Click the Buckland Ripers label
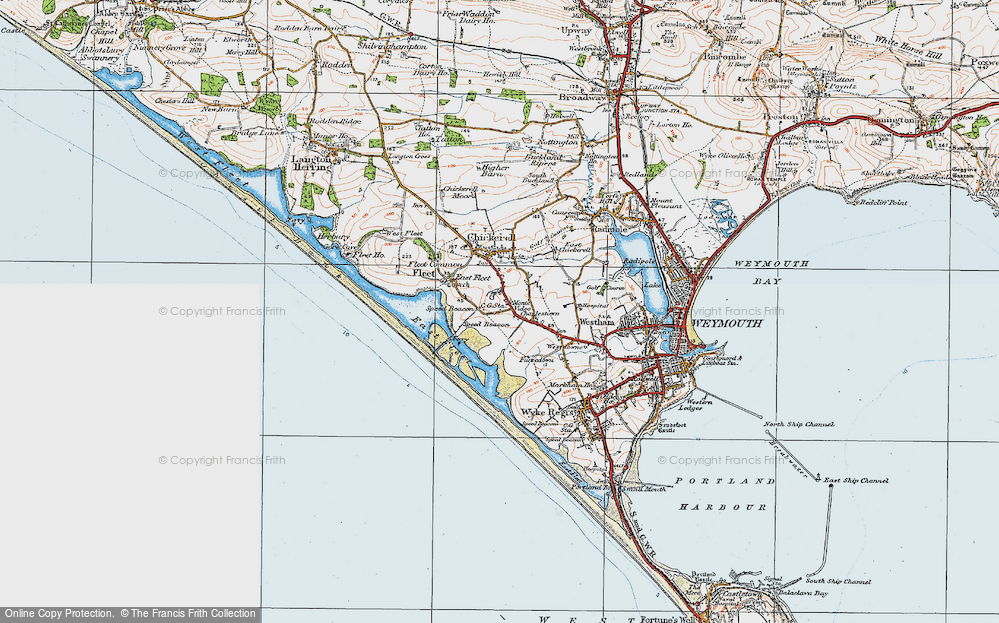This screenshot has height=623, width=999. [543, 159]
